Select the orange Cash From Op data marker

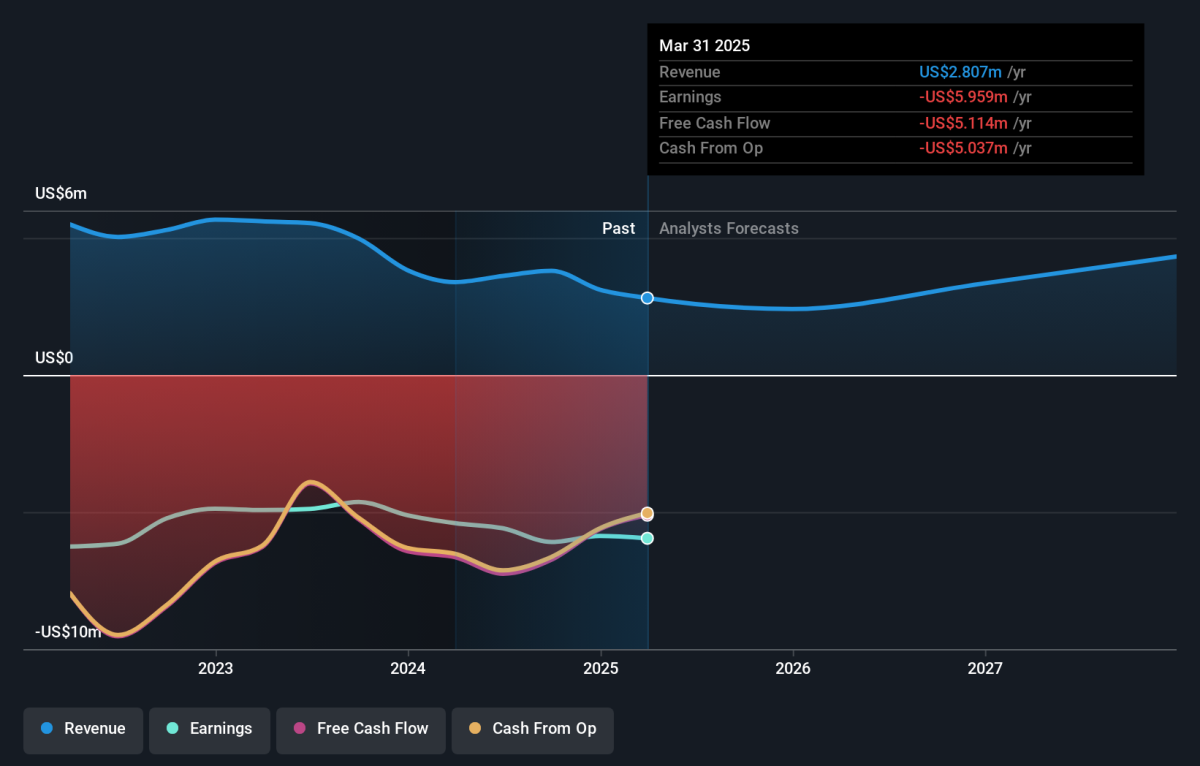tap(647, 513)
